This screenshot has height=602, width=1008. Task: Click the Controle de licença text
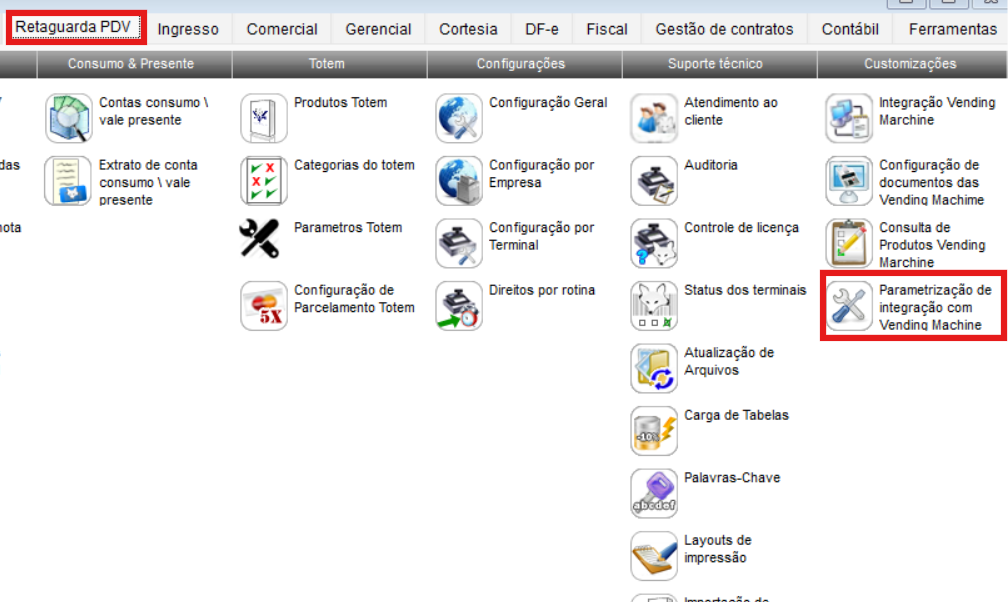coord(741,227)
